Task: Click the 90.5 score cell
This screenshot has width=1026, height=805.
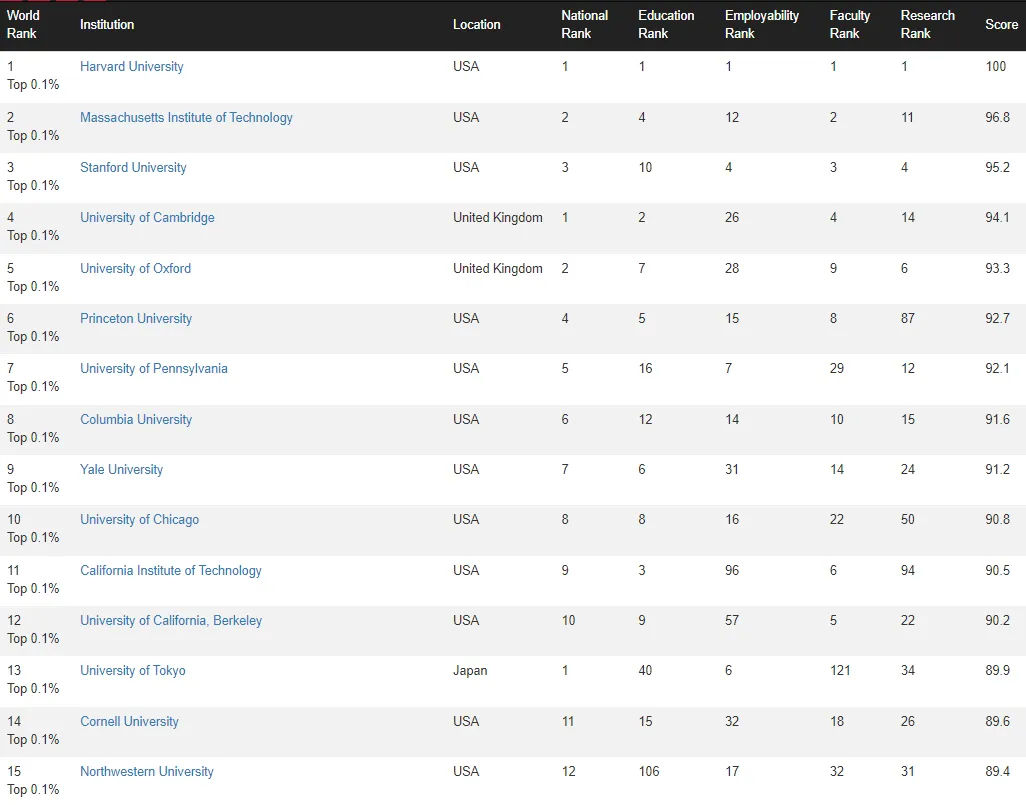Action: 997,571
